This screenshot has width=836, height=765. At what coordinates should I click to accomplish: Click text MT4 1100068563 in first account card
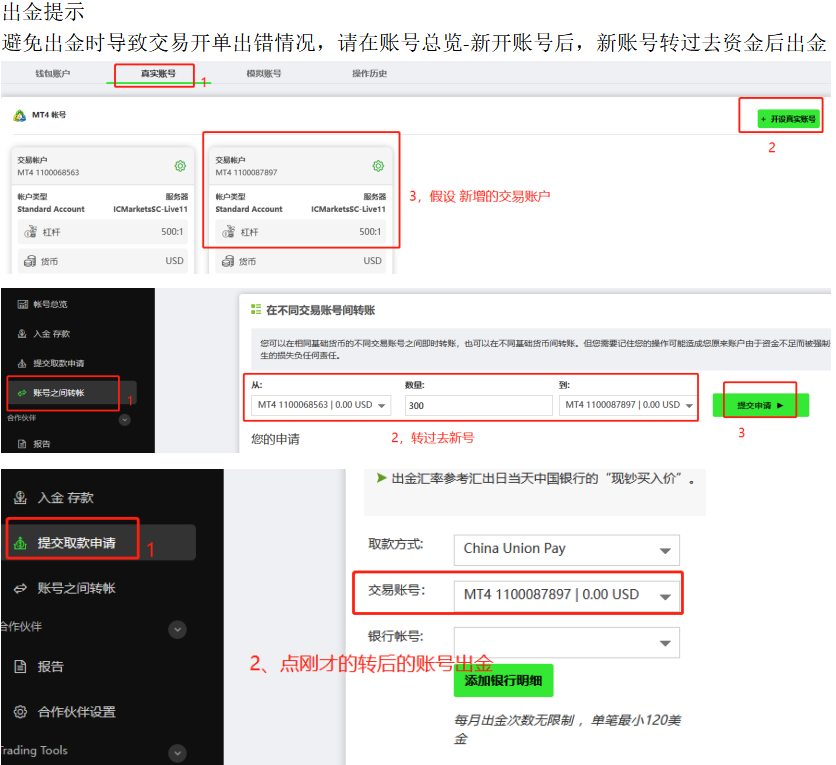[48, 173]
